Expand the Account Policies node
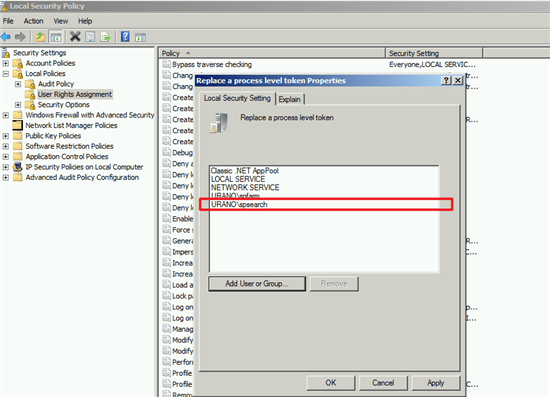The height and width of the screenshot is (397, 550). click(x=6, y=63)
